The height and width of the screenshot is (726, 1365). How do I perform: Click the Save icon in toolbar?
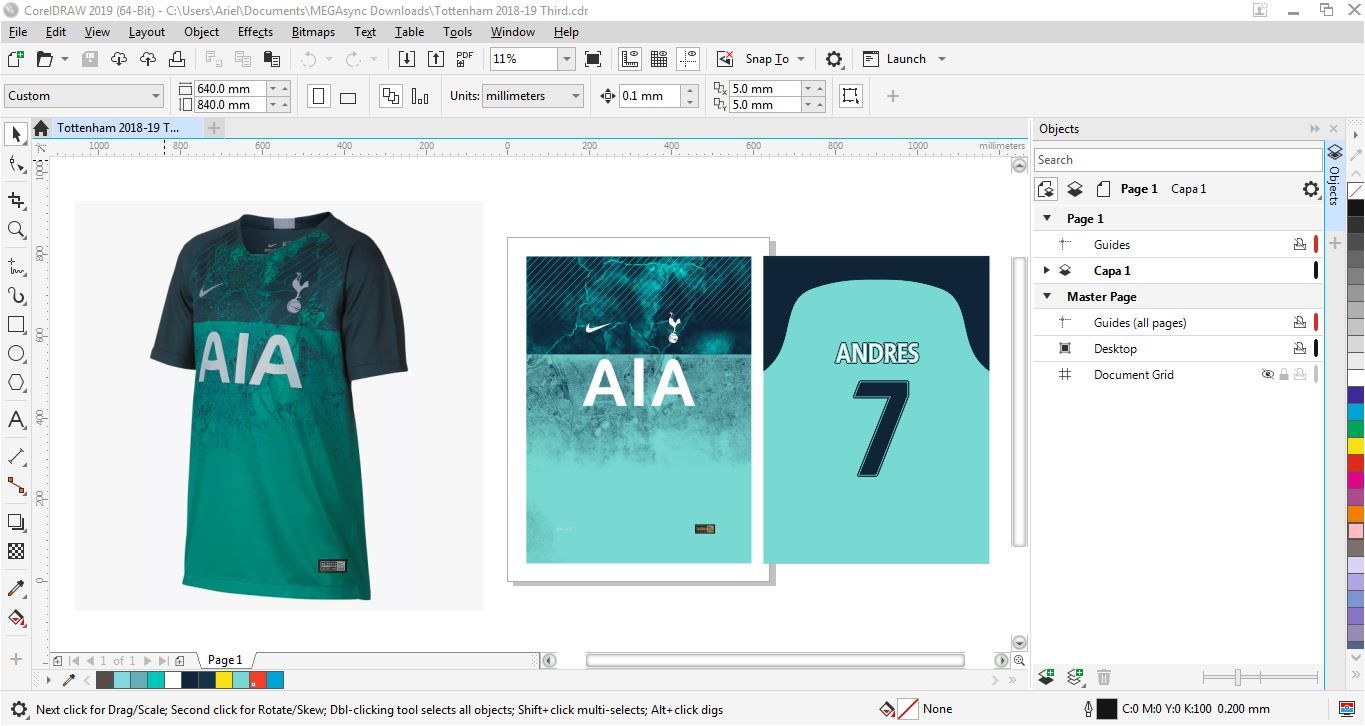pos(90,59)
